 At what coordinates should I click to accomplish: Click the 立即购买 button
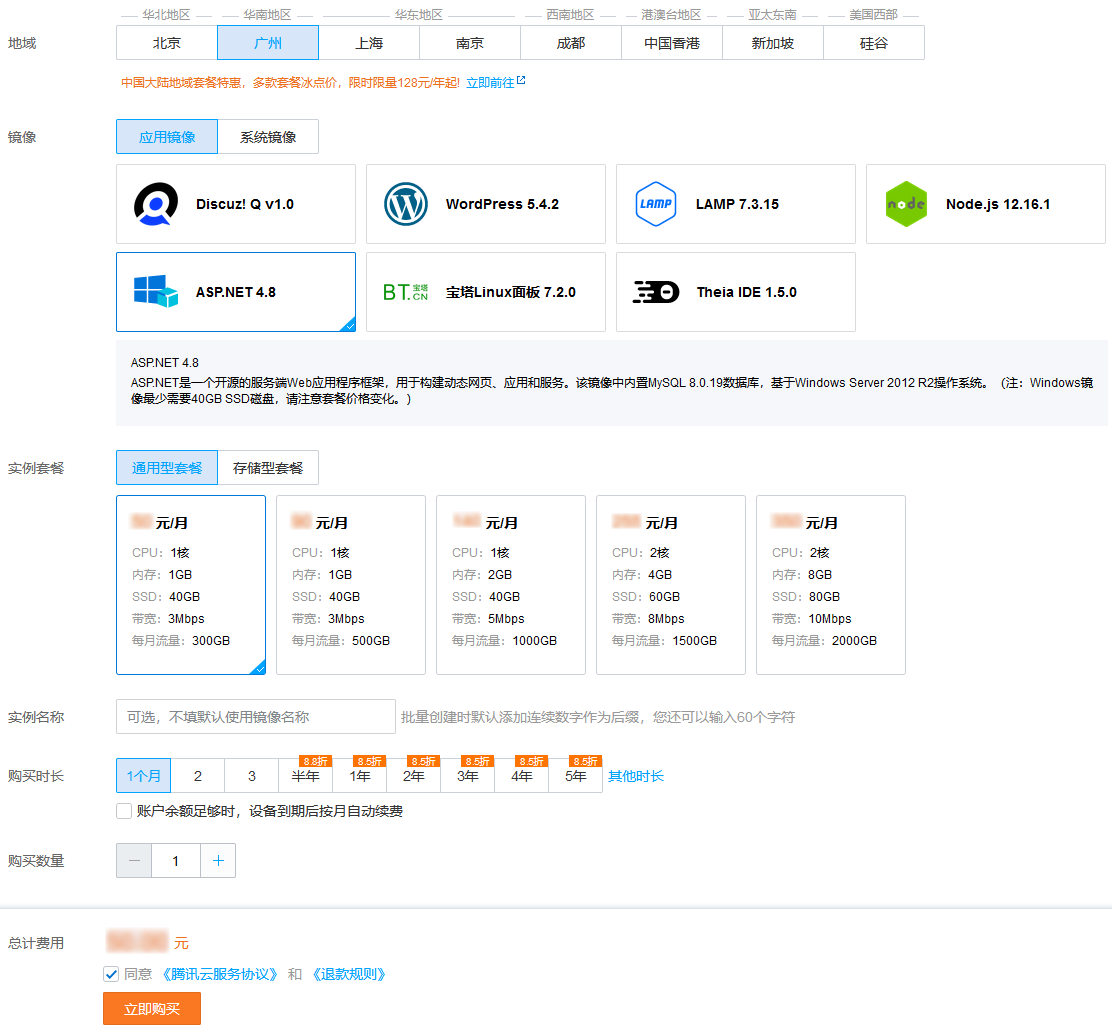click(152, 1008)
